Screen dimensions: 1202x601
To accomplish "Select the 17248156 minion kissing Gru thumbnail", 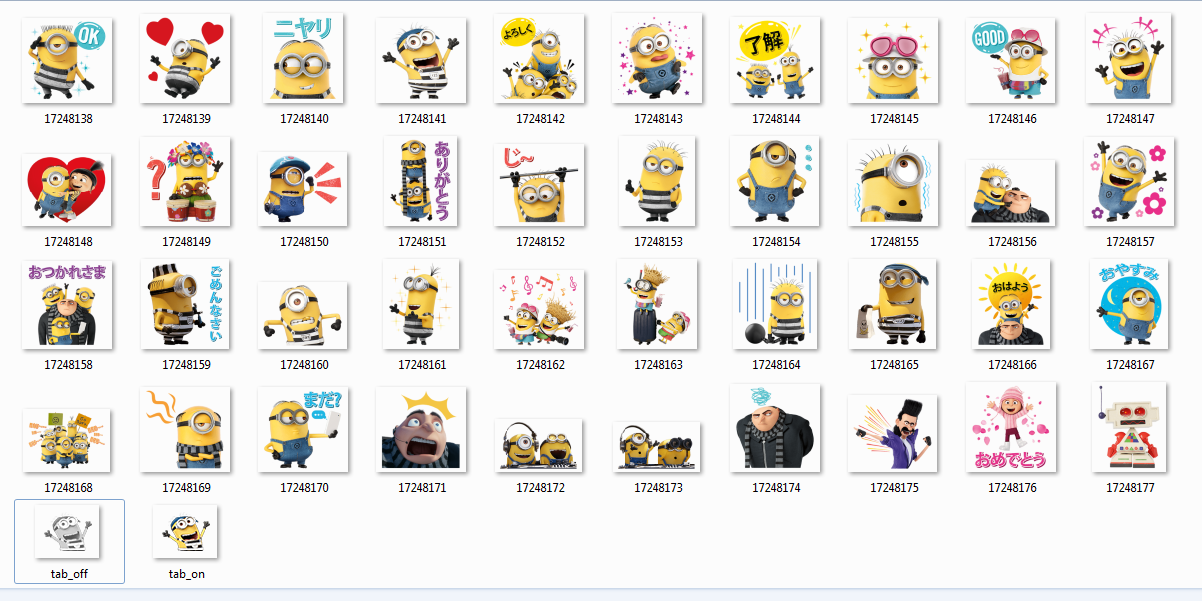I will coord(1012,192).
